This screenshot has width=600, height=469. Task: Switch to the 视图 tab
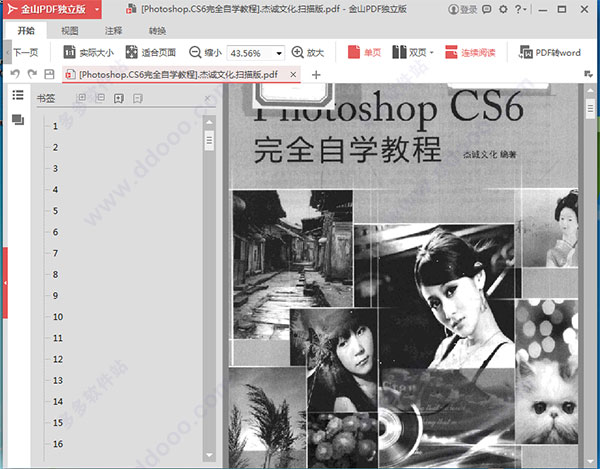70,31
